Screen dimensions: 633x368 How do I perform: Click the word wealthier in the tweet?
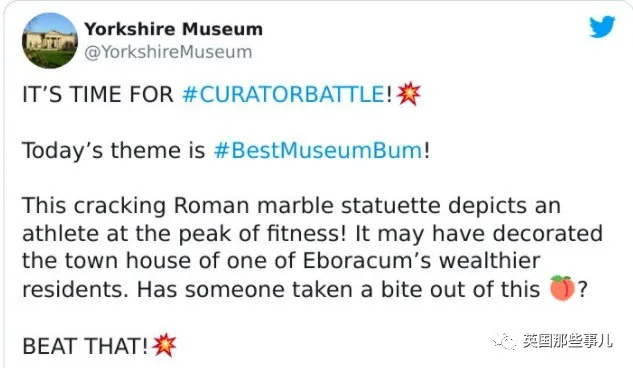click(489, 261)
